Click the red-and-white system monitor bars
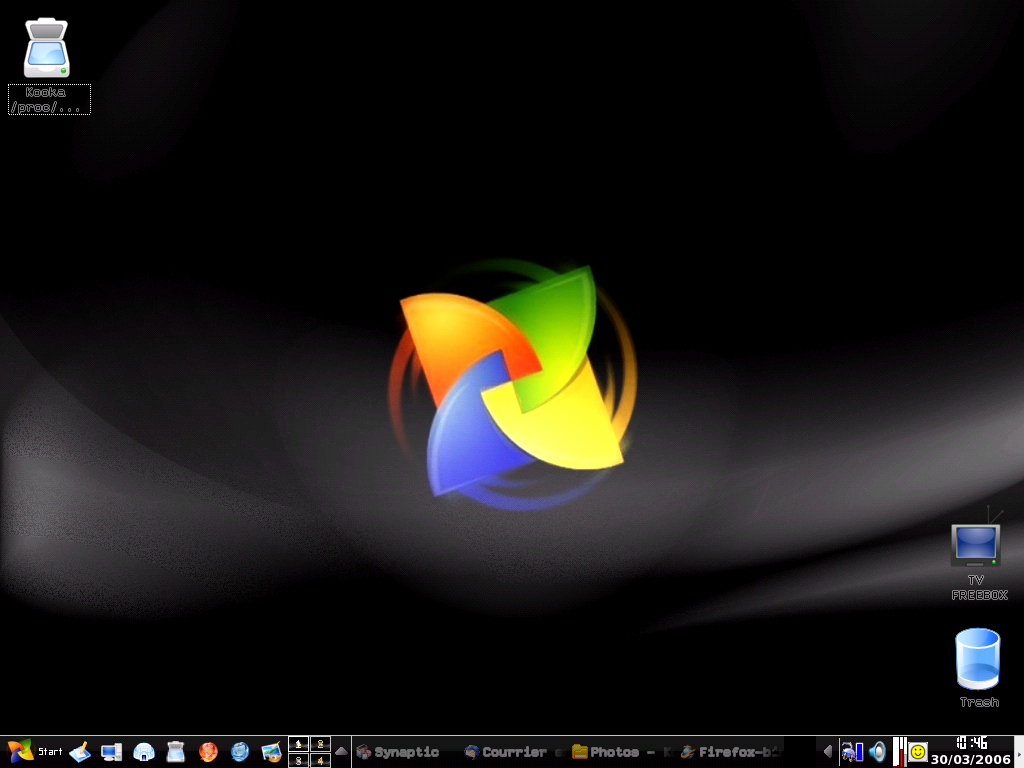This screenshot has height=768, width=1024. click(x=899, y=752)
